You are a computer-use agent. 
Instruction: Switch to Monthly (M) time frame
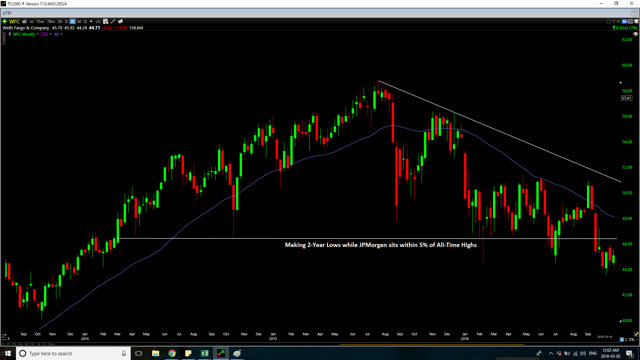point(79,21)
